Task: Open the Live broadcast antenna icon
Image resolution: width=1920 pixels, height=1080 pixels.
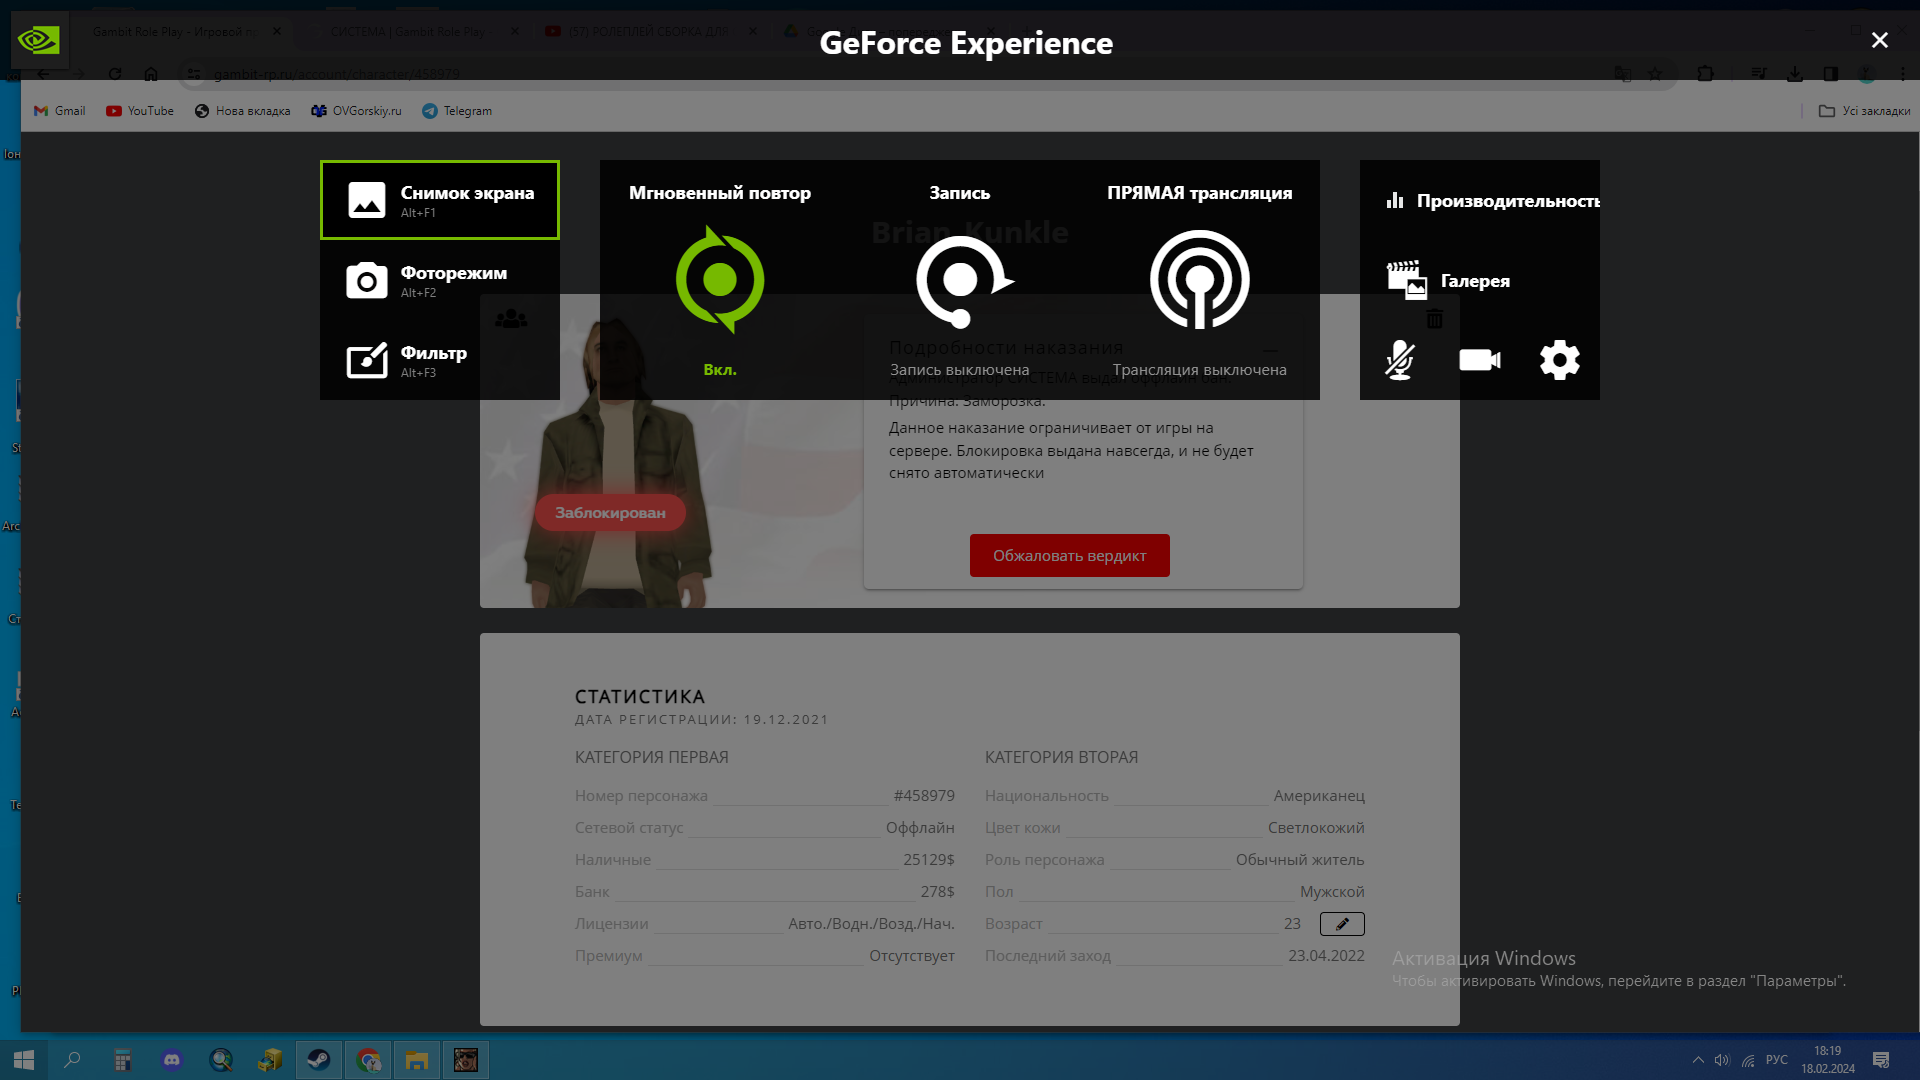Action: 1199,280
